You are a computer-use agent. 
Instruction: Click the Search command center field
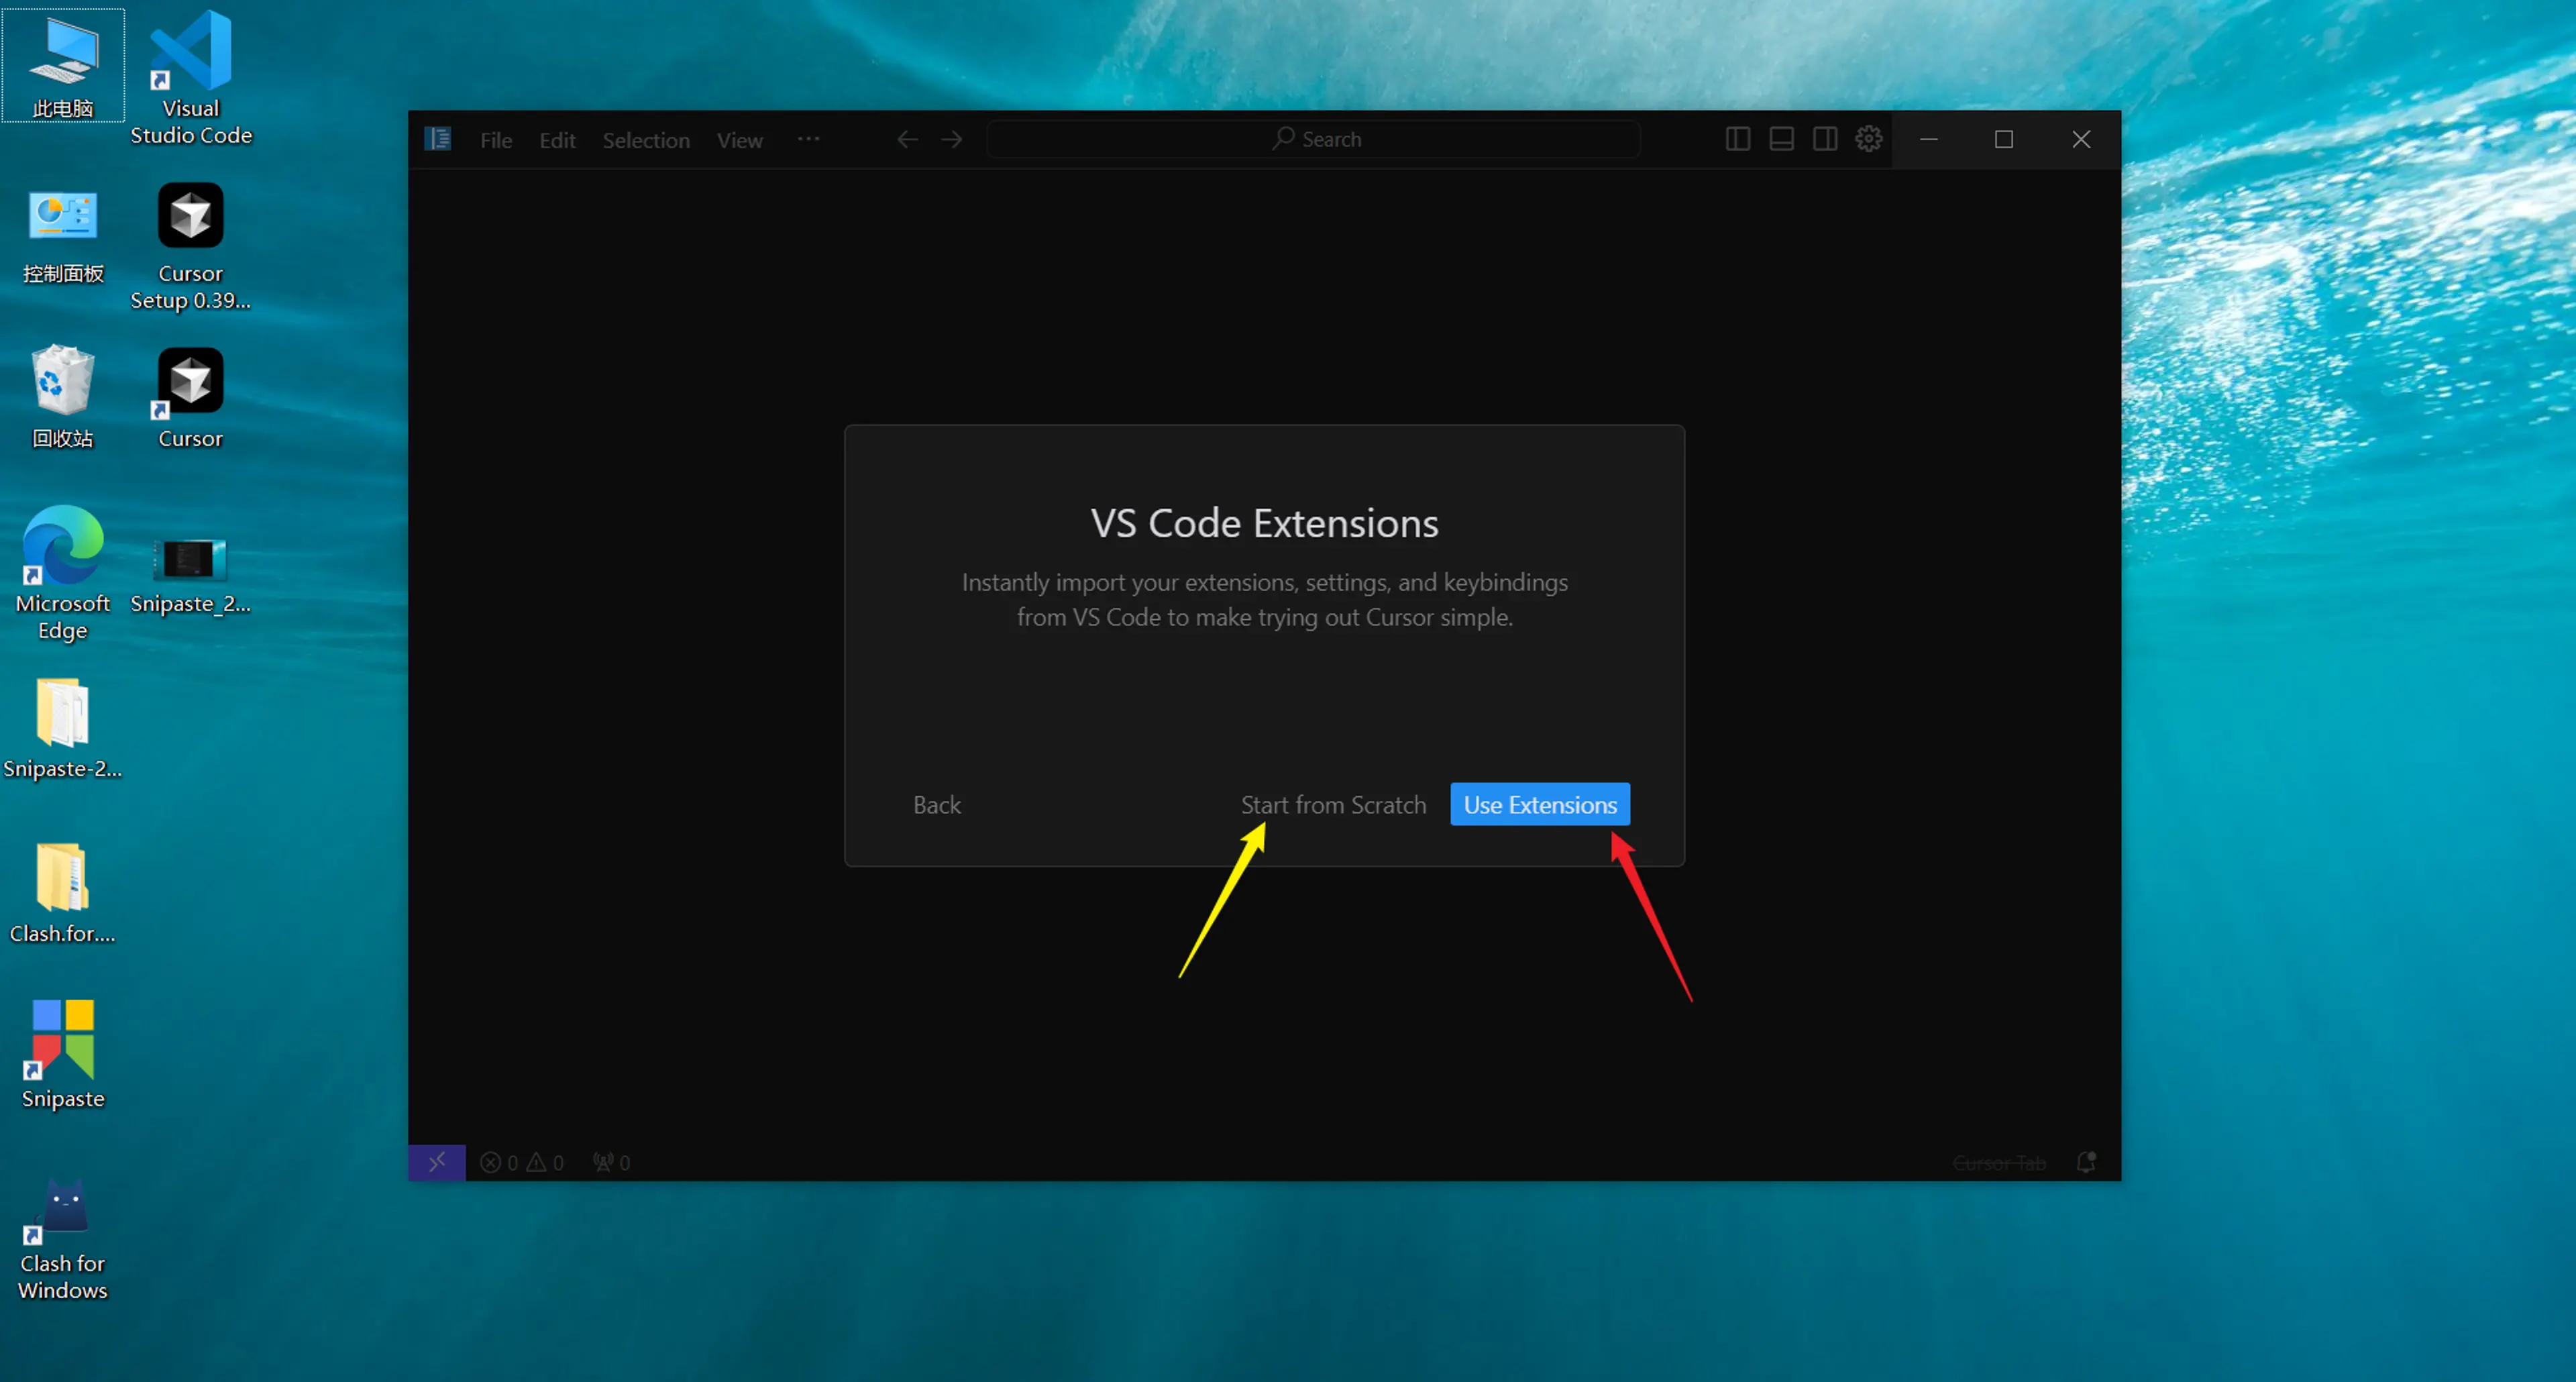[x=1314, y=139]
